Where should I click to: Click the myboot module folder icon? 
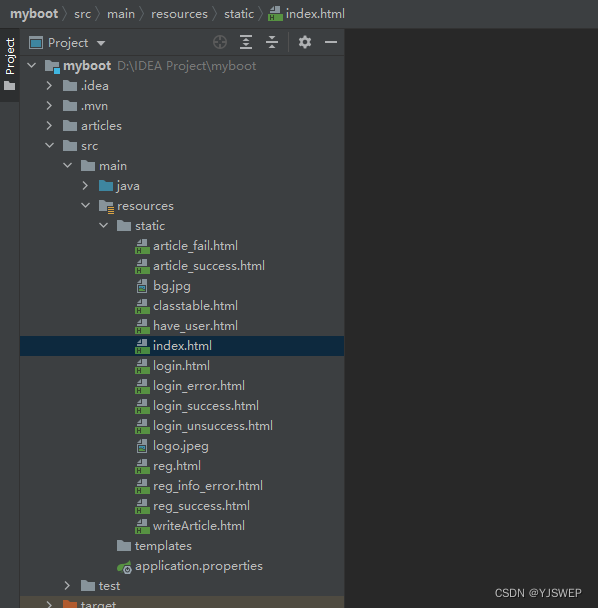pyautogui.click(x=52, y=67)
